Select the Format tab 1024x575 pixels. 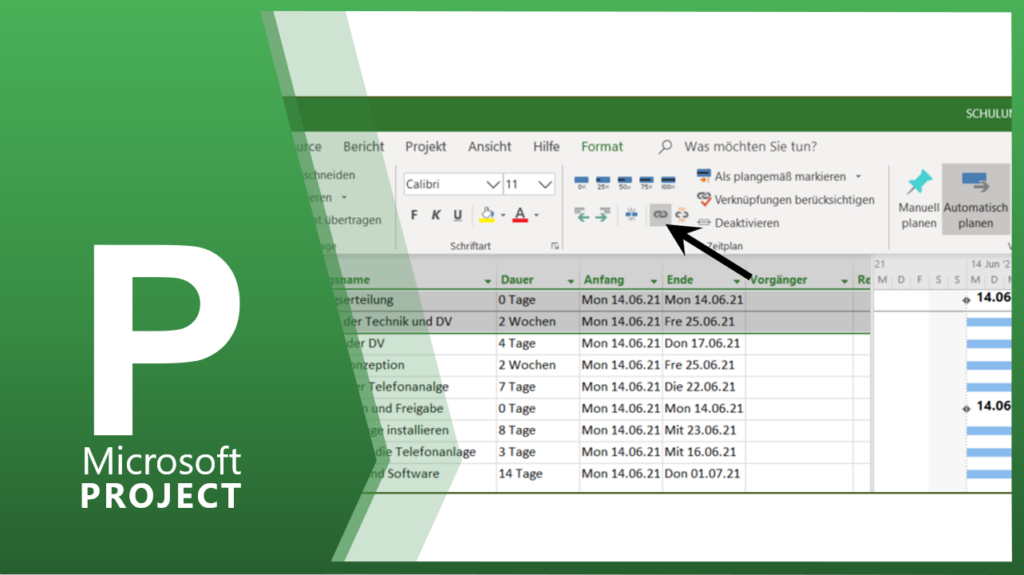coord(602,146)
